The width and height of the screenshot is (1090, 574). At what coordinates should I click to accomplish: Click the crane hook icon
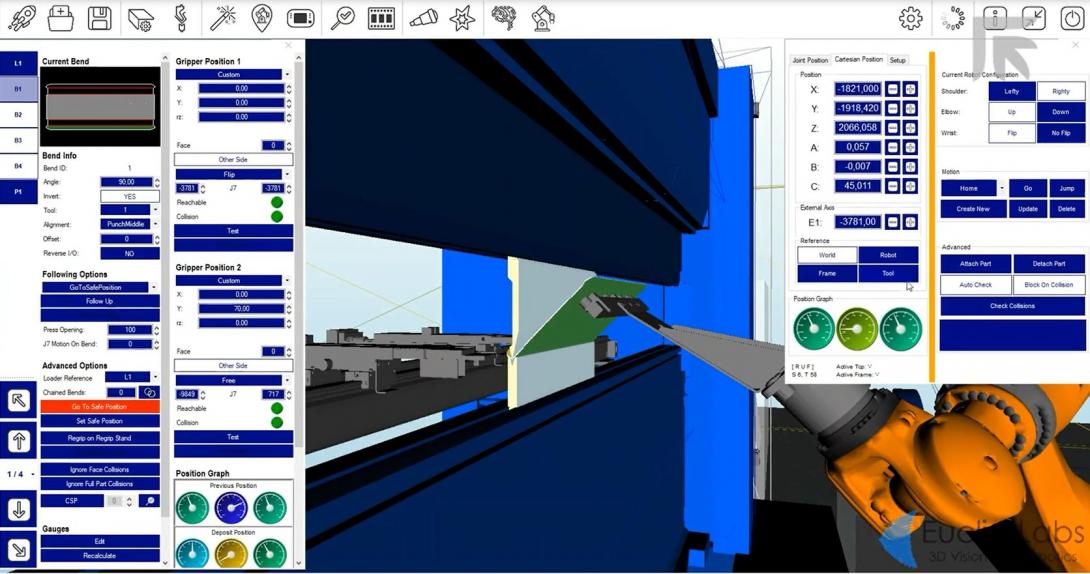[181, 18]
